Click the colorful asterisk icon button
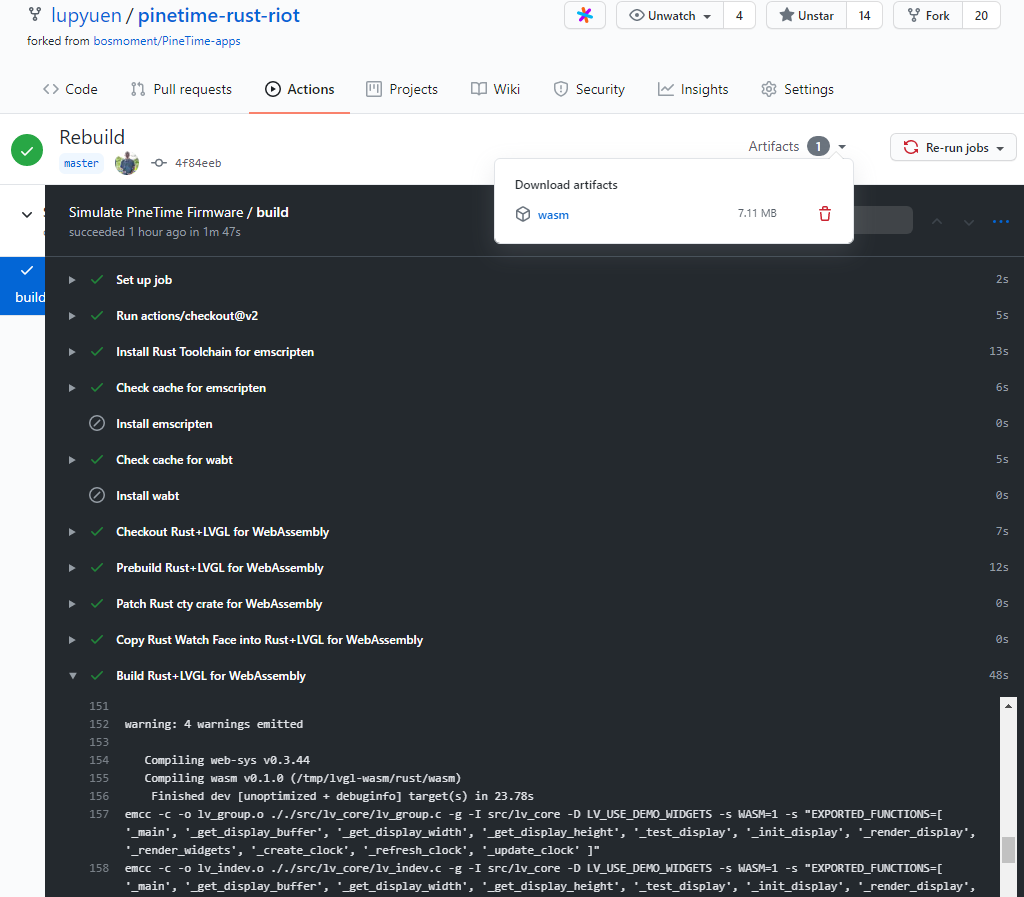Image resolution: width=1024 pixels, height=897 pixels. click(x=585, y=16)
